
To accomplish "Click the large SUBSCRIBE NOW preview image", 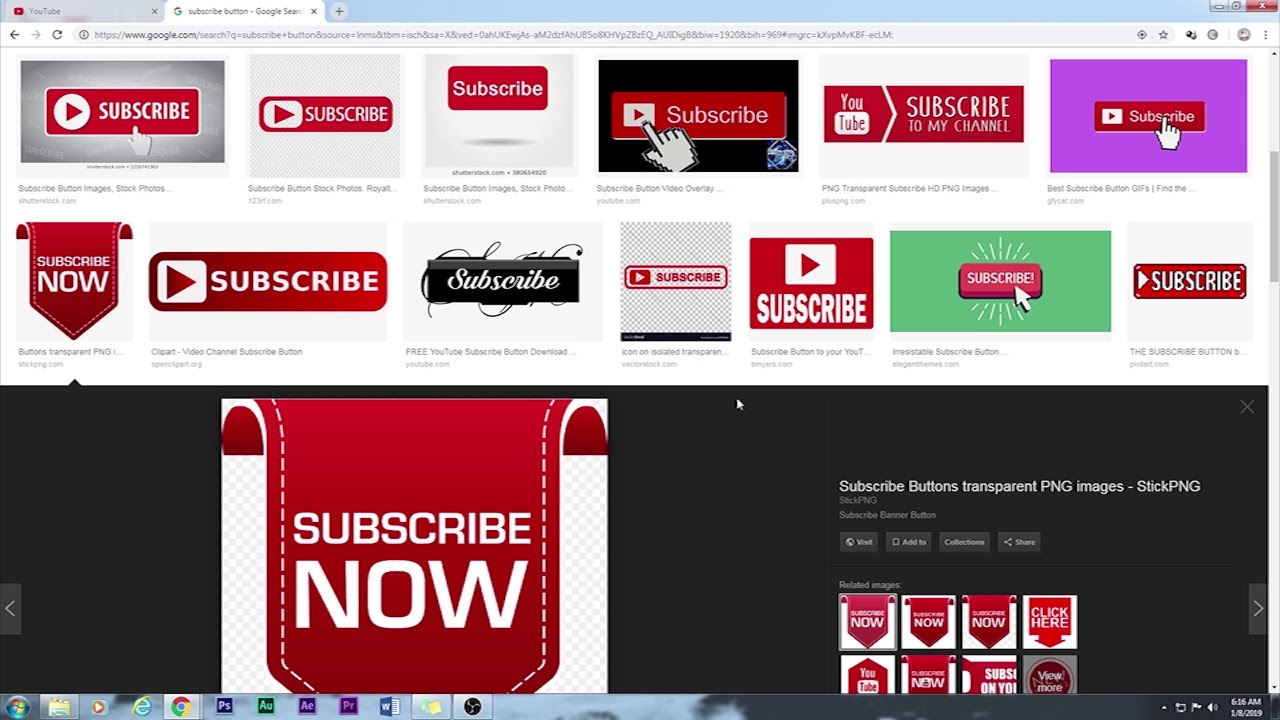I will click(x=413, y=546).
